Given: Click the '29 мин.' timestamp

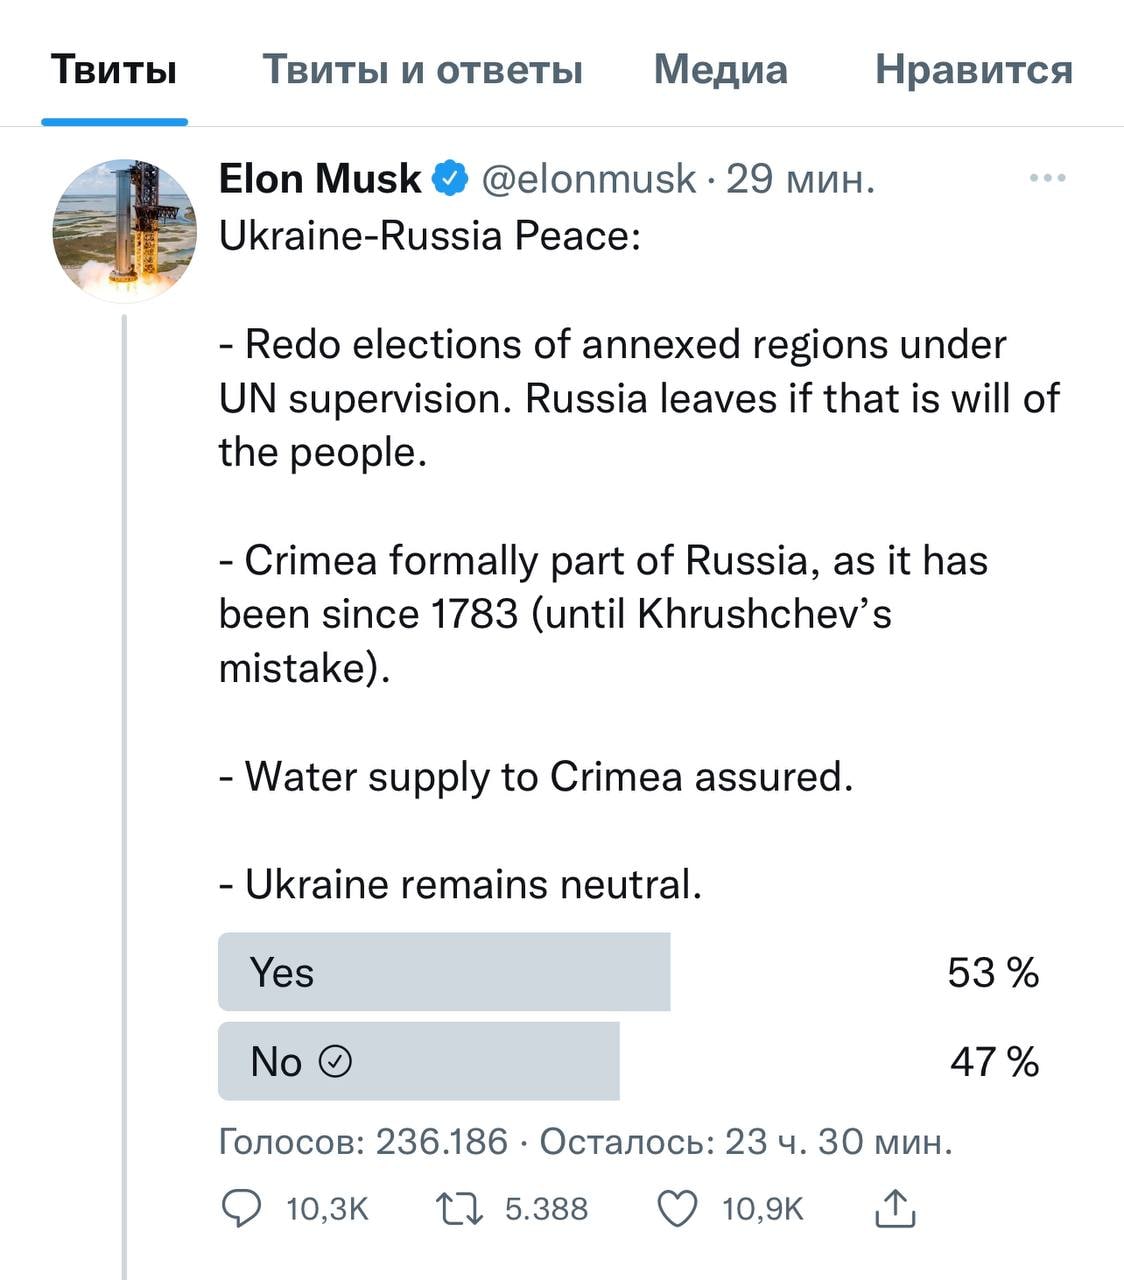Looking at the screenshot, I should (x=800, y=179).
